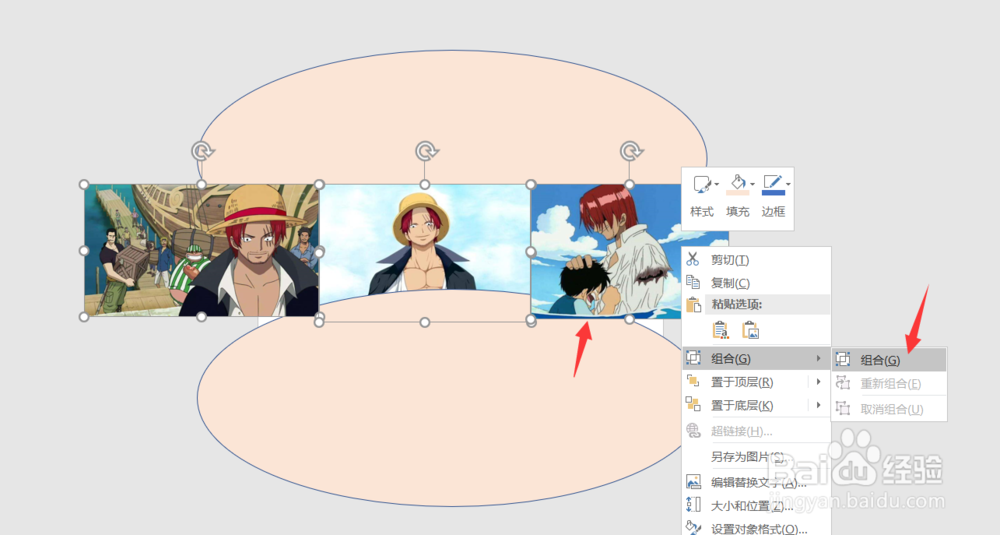
Task: Expand the 置于底层(K) submenu arrow
Action: tap(818, 405)
